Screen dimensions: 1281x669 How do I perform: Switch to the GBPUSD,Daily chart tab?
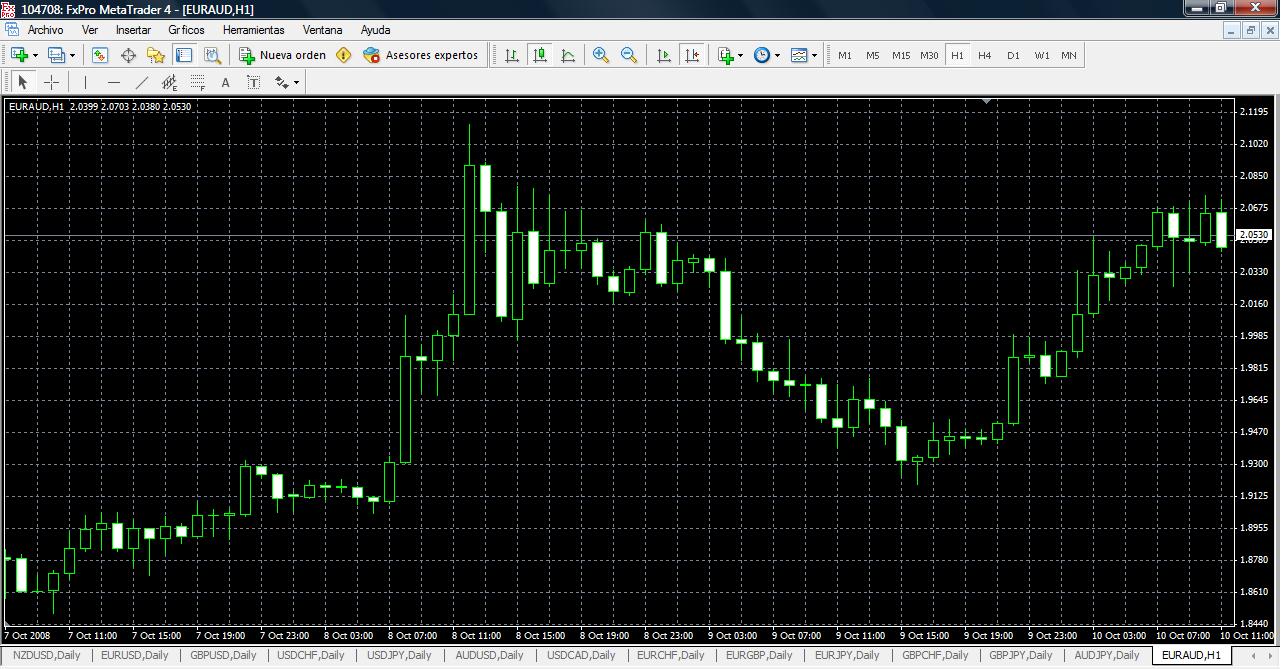[x=223, y=655]
